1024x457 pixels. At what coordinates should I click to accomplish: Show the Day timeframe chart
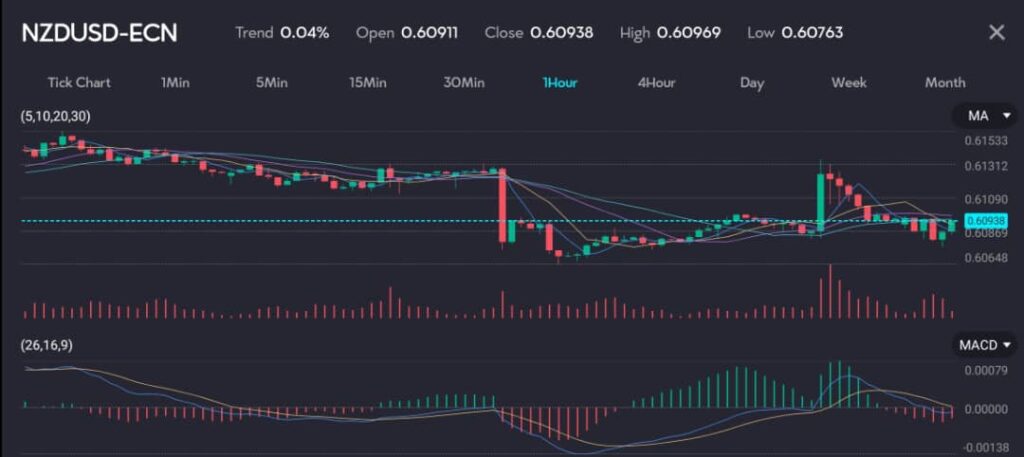752,82
